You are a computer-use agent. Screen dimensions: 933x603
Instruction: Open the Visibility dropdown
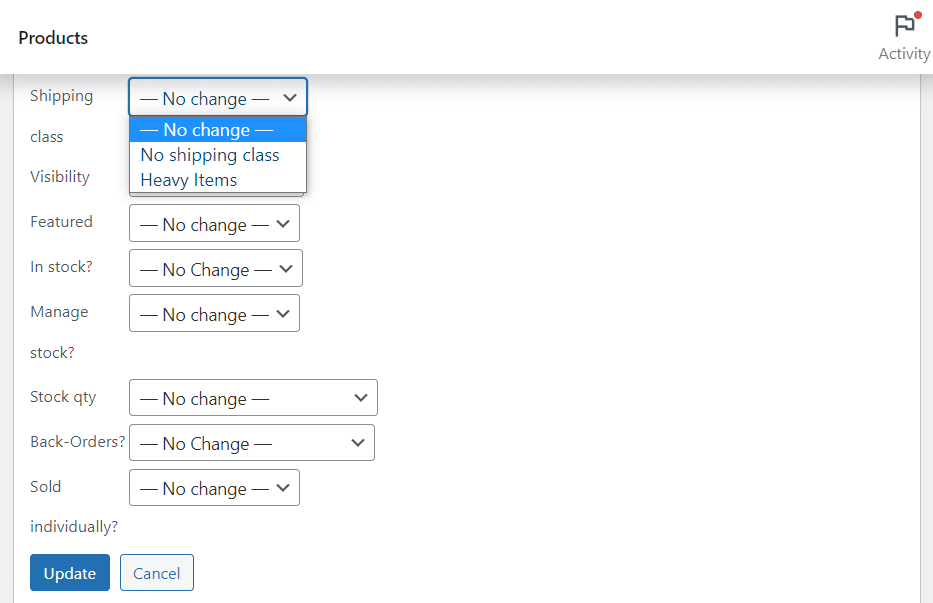[x=217, y=176]
